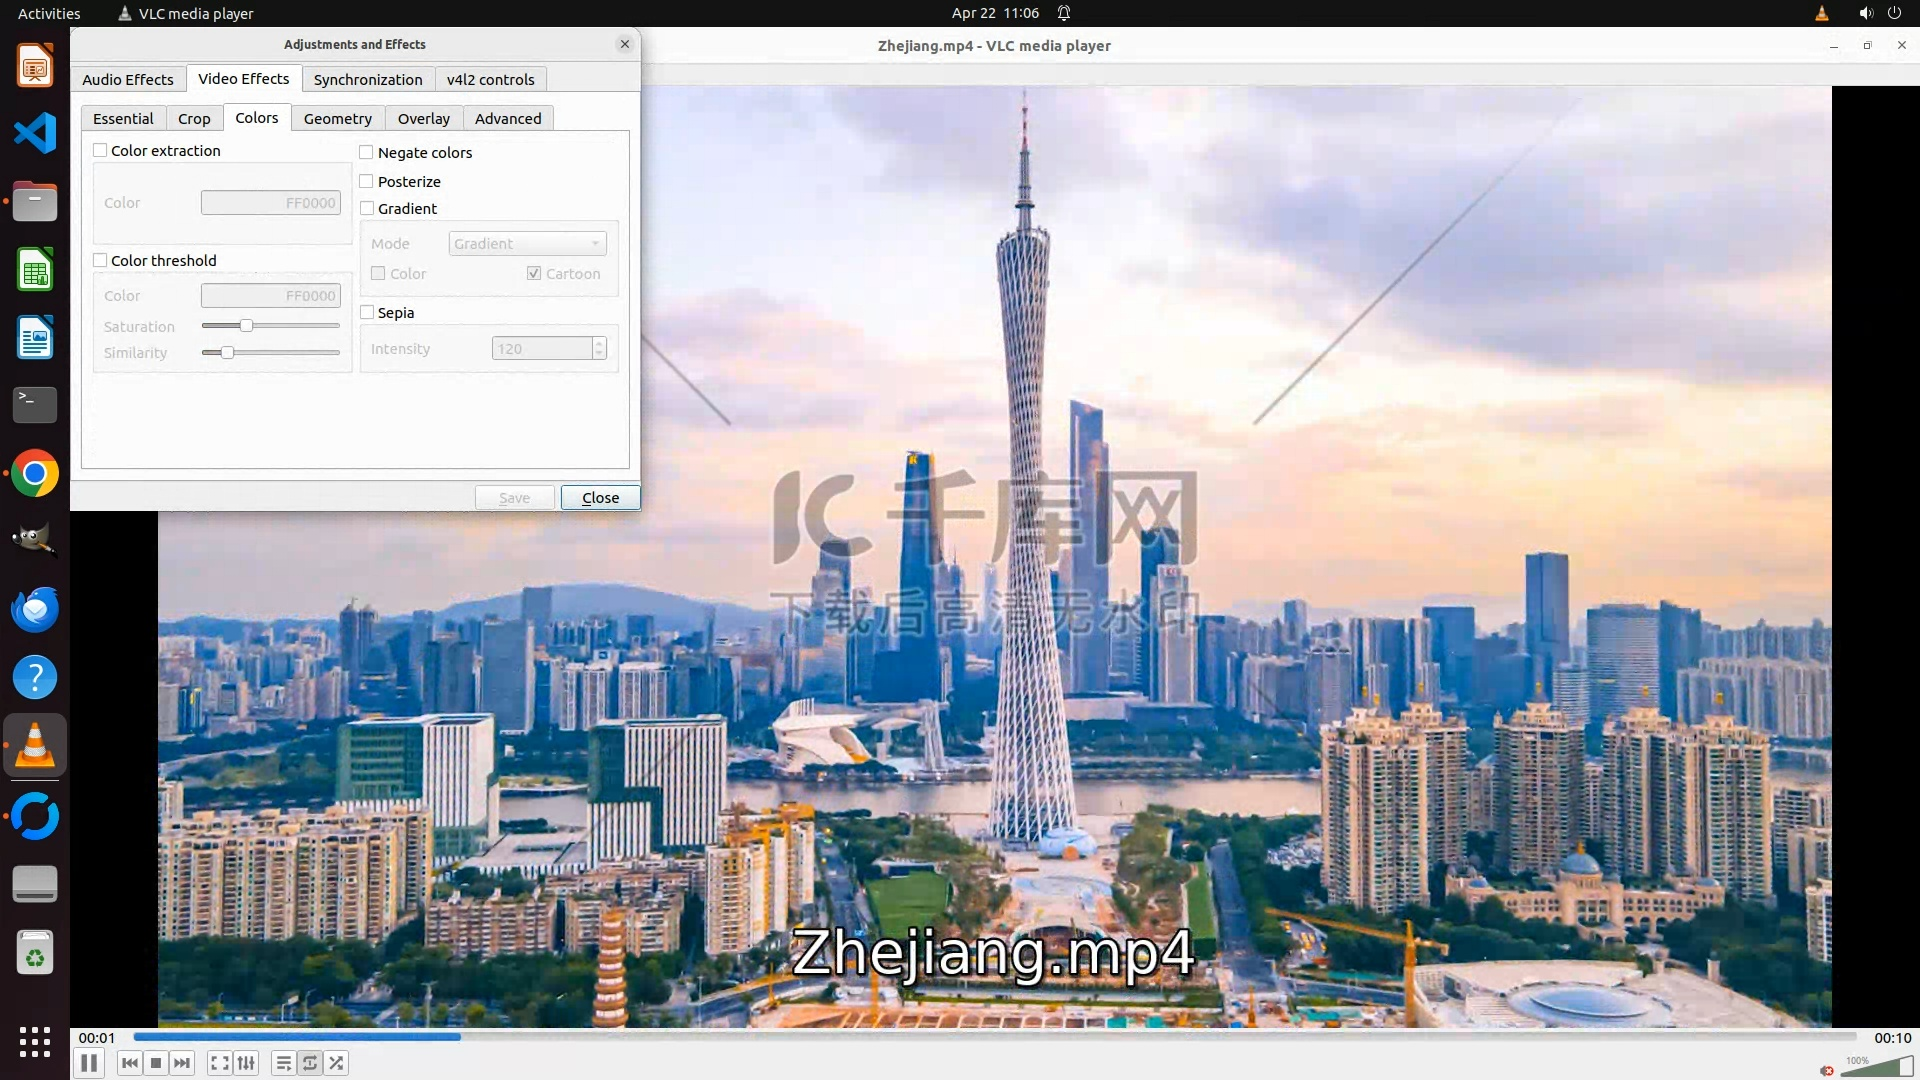Click the Sepia intensity spinner arrows
The image size is (1920, 1080).
[x=599, y=348]
